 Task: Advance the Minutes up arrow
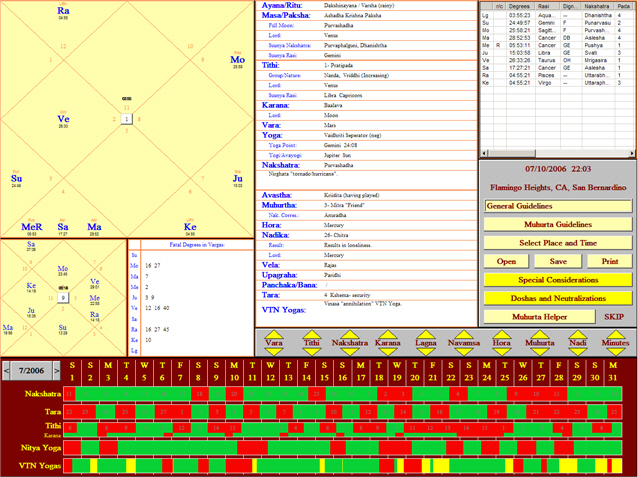[616, 335]
